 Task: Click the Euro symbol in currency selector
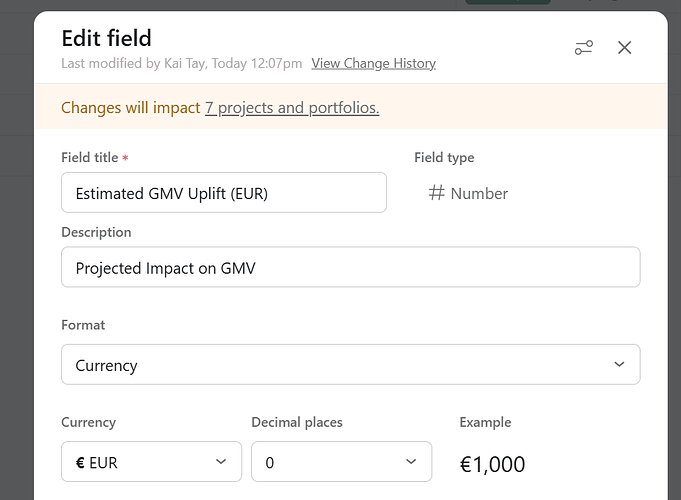[x=80, y=462]
